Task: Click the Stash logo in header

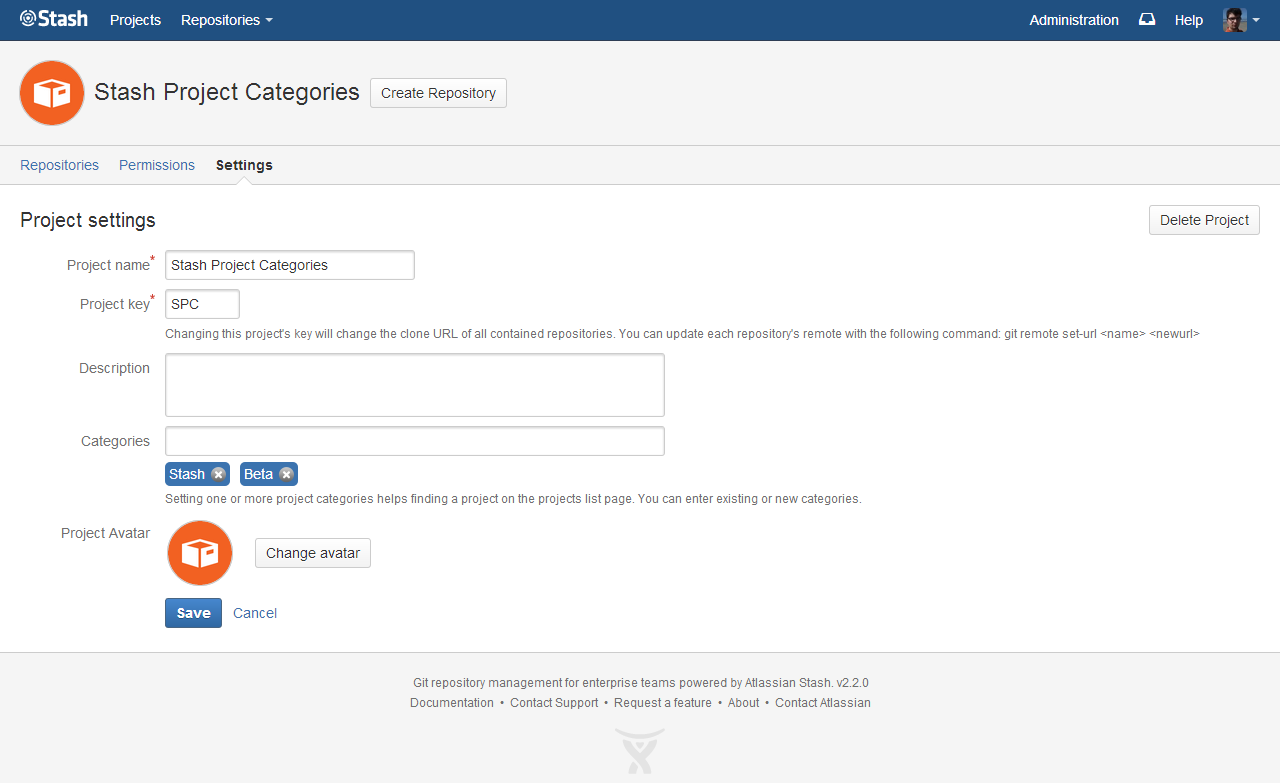Action: point(54,18)
